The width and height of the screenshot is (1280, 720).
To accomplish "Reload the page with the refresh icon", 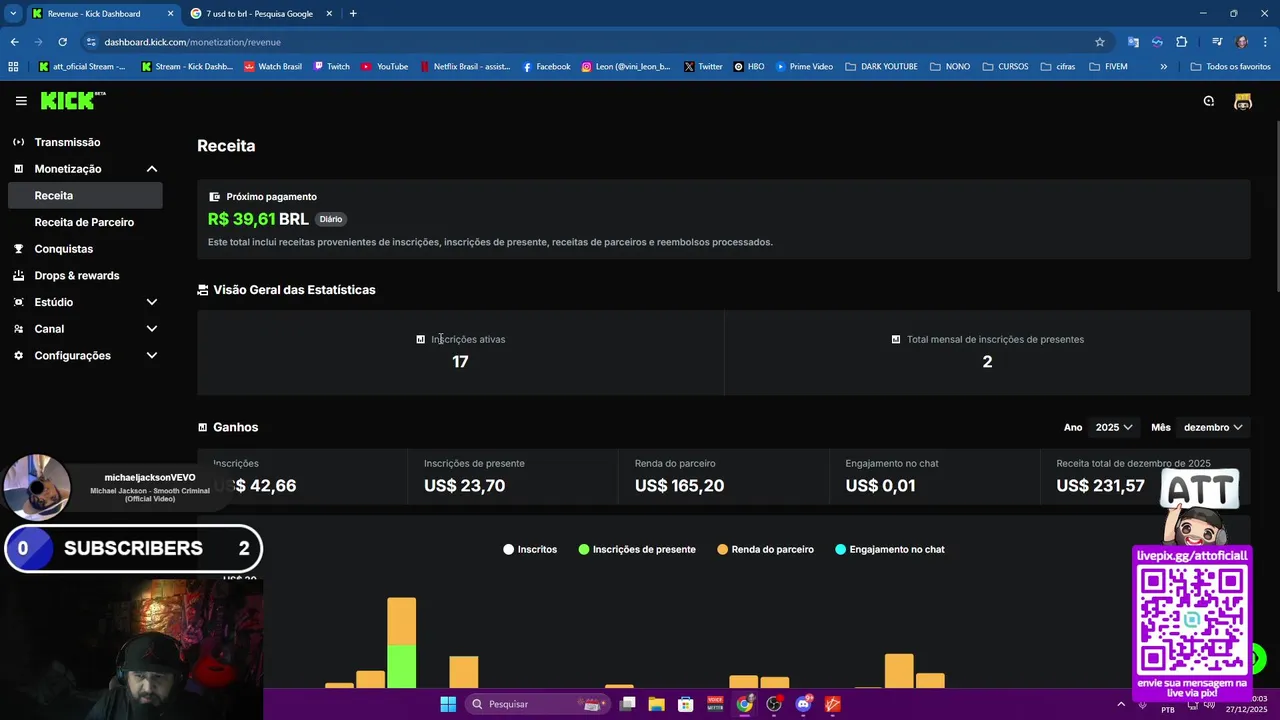I will click(62, 42).
